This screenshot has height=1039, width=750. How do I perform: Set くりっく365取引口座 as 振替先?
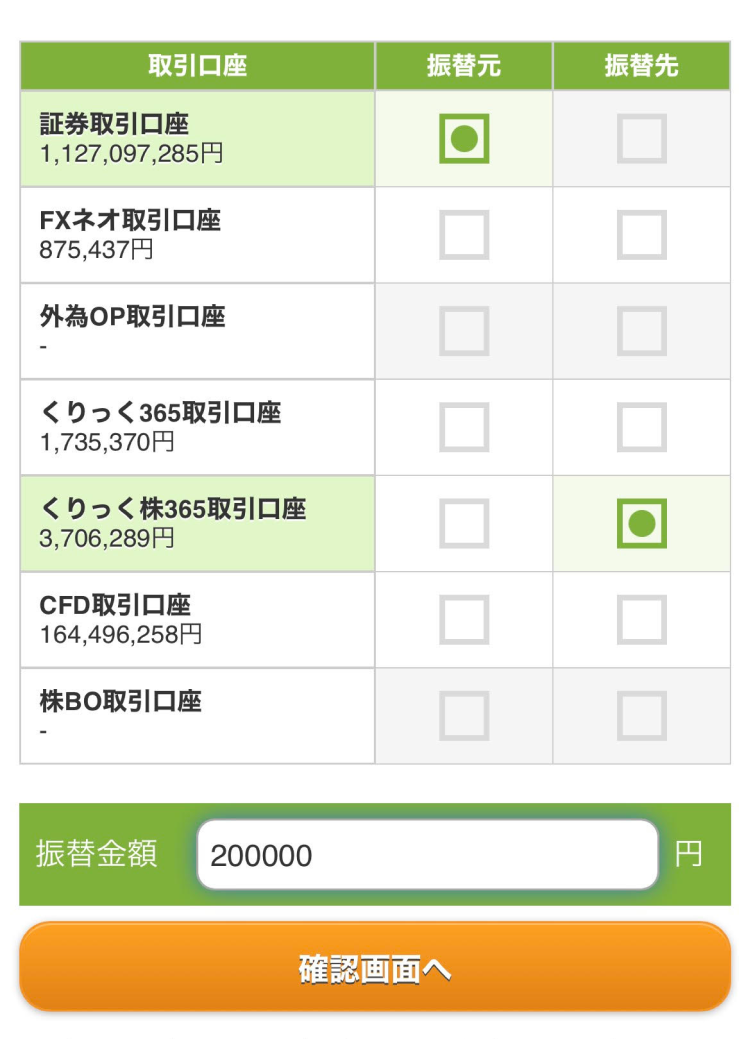tap(641, 427)
